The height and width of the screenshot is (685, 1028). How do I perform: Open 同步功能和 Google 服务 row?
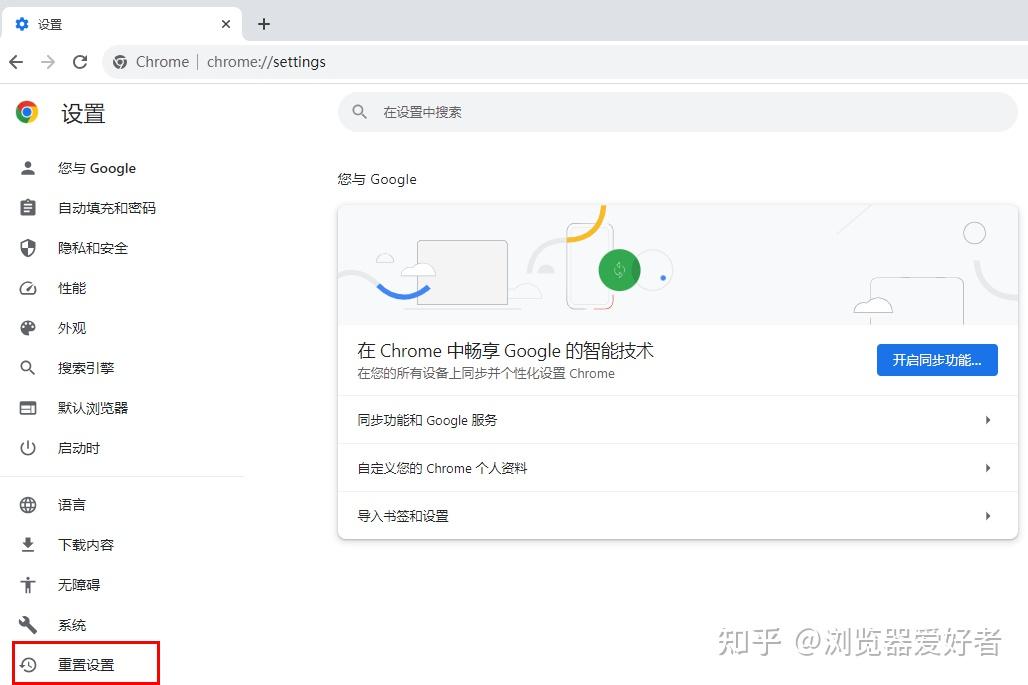pos(677,420)
